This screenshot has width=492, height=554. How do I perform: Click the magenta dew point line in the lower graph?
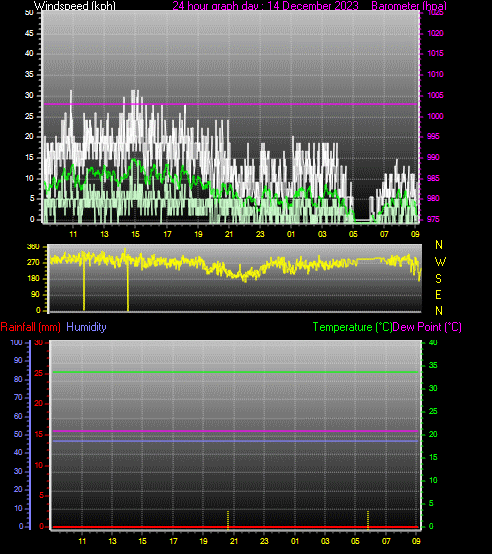click(236, 431)
